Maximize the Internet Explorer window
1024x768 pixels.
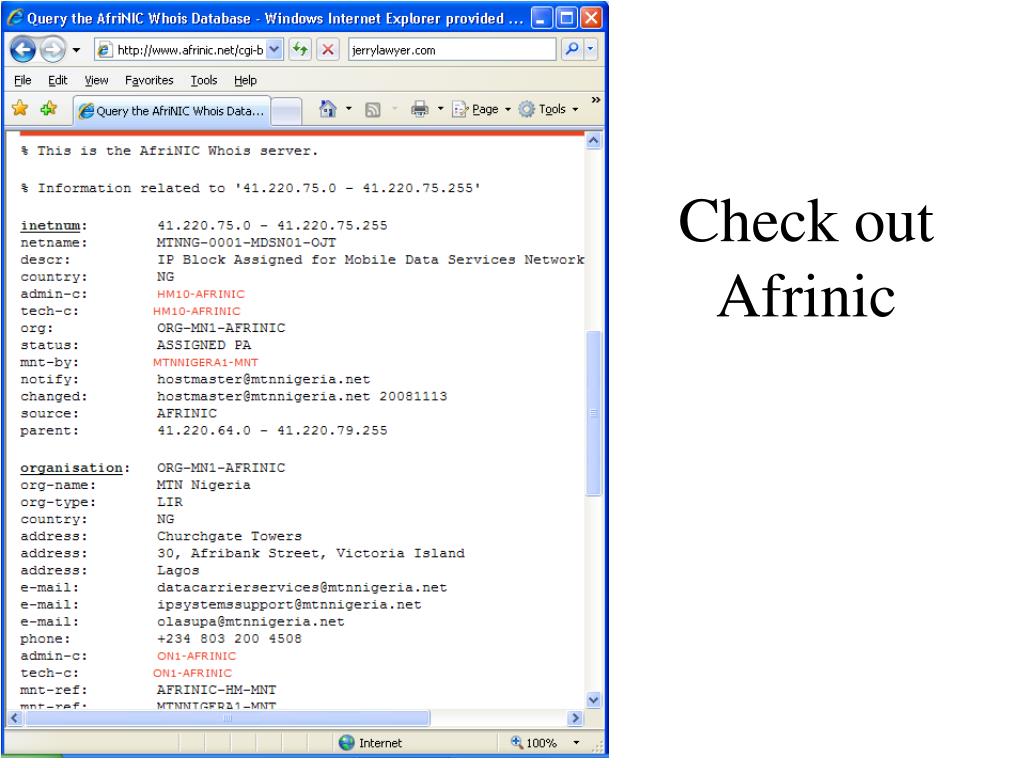[x=566, y=18]
